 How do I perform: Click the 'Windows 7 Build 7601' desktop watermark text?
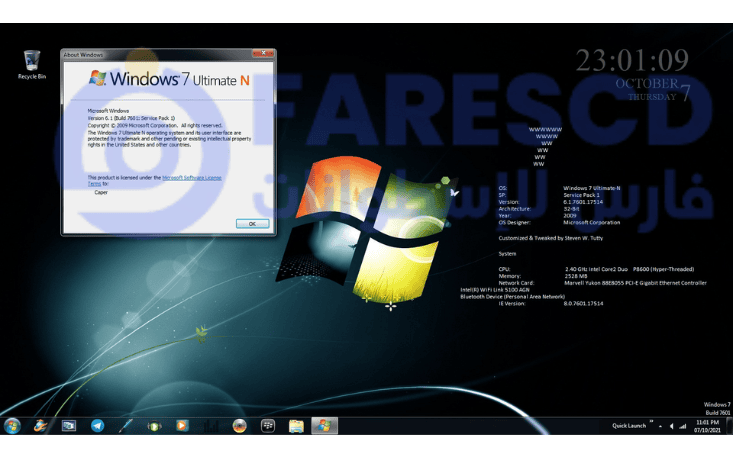(717, 409)
